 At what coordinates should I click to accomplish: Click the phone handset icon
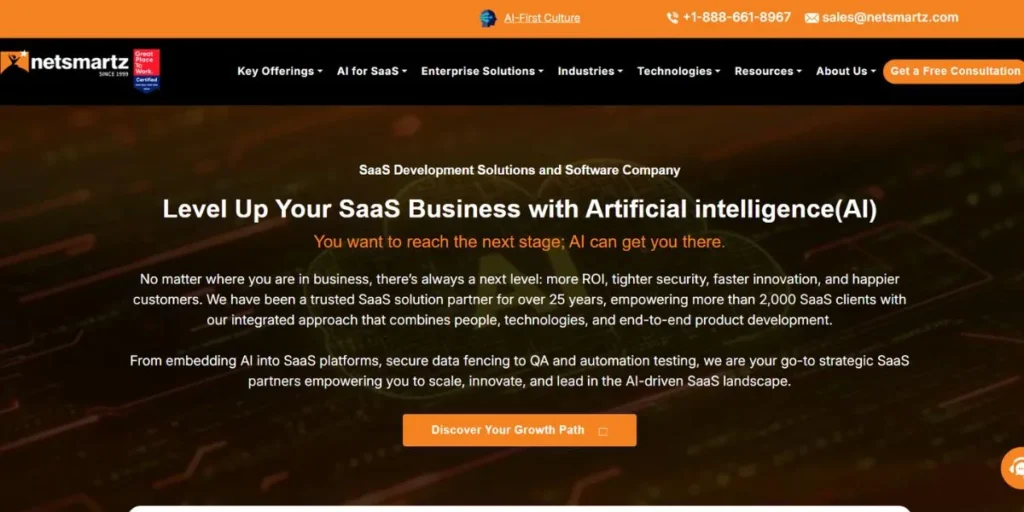pos(672,18)
